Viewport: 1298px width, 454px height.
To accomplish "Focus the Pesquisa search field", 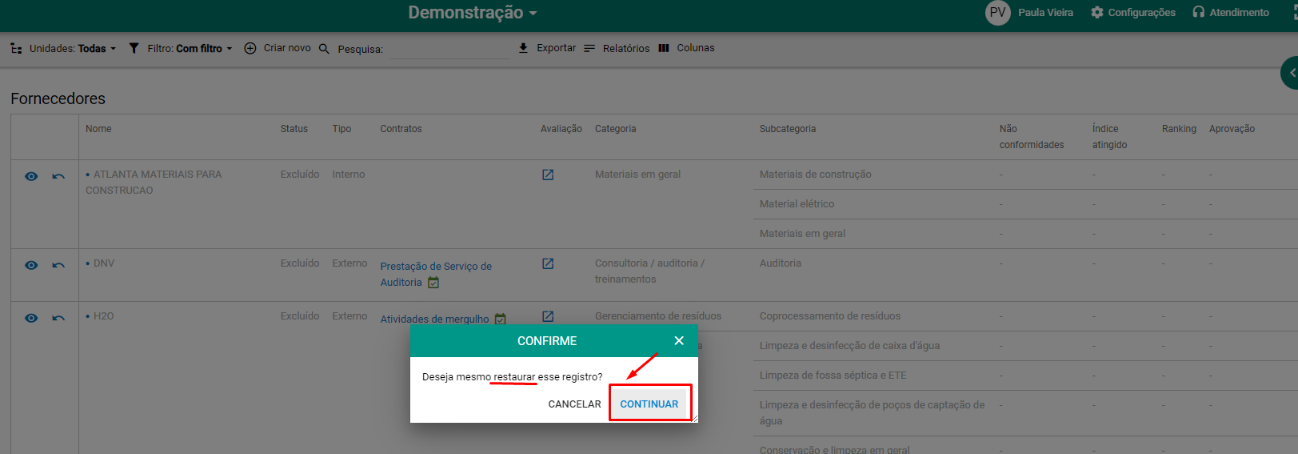I will [x=447, y=49].
